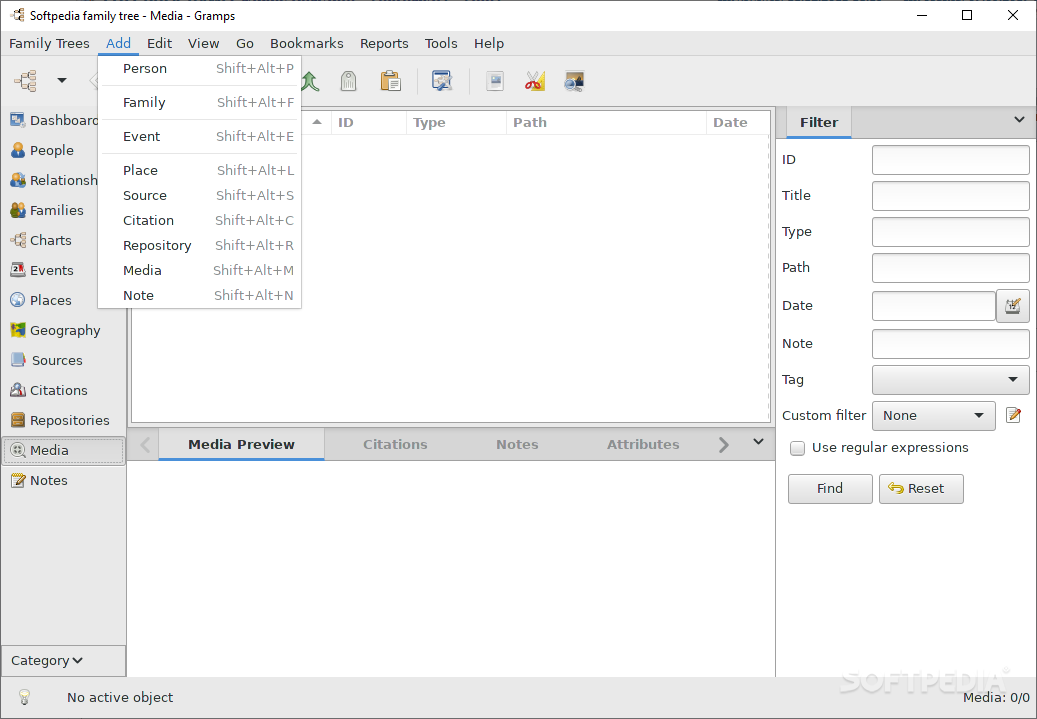
Task: Click the custom filter editor icon
Action: tap(1013, 415)
